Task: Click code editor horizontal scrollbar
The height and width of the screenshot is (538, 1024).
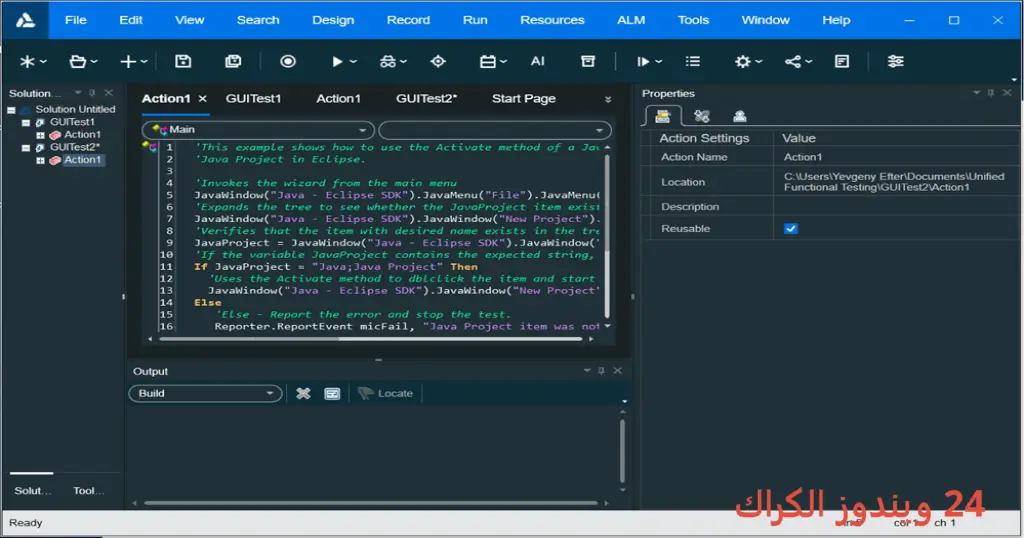Action: (x=370, y=339)
